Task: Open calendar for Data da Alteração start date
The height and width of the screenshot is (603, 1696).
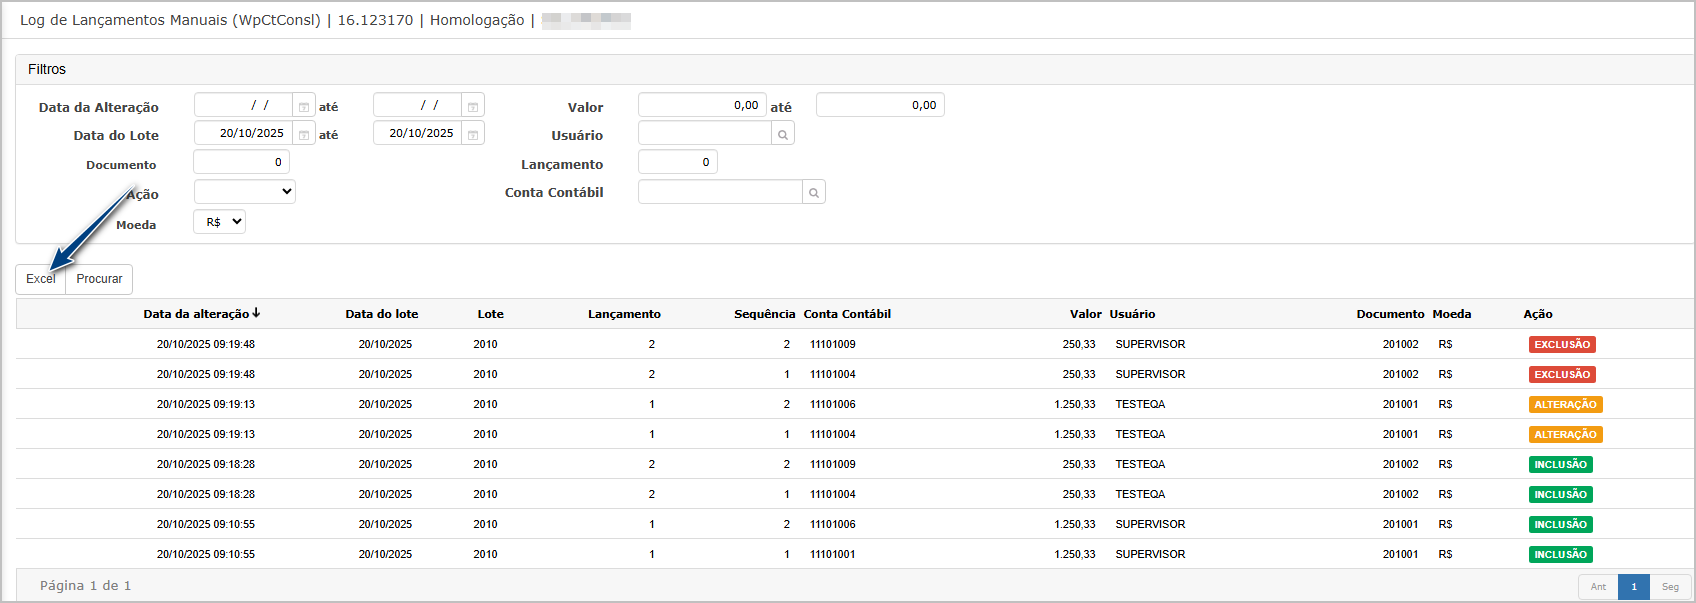Action: [304, 106]
